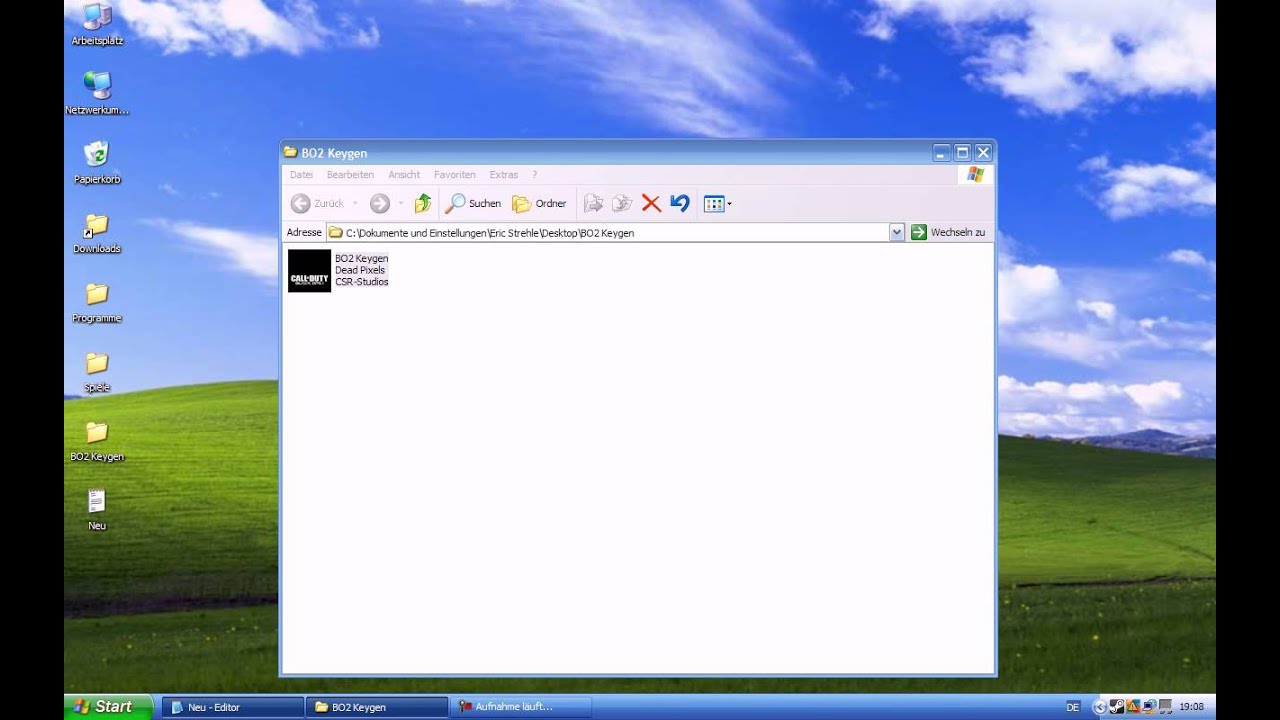Open the Suchen search pane
This screenshot has height=720, width=1280.
[x=472, y=203]
